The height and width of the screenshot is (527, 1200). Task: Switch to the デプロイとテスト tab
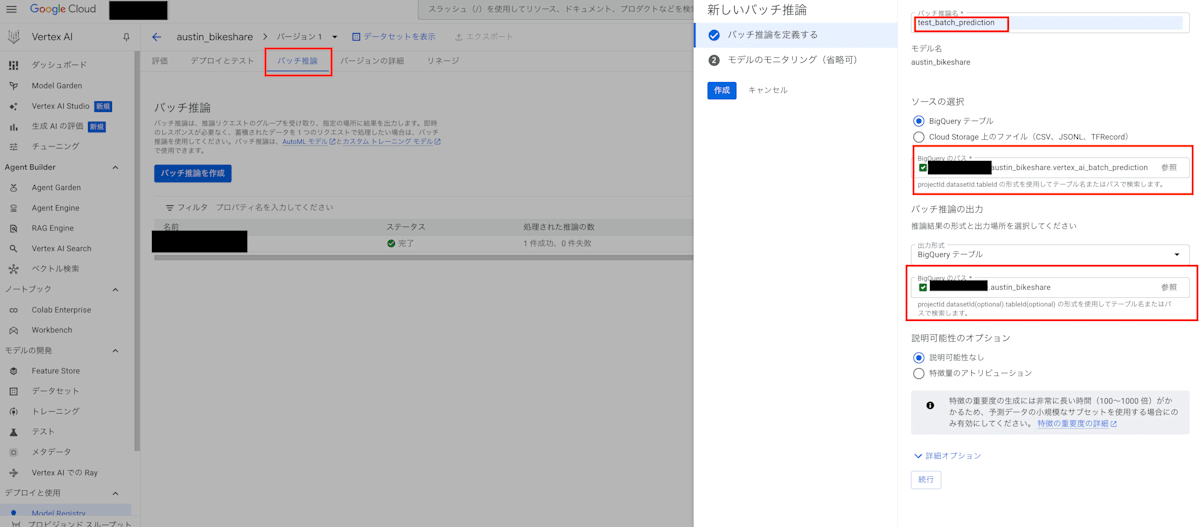pyautogui.click(x=222, y=61)
